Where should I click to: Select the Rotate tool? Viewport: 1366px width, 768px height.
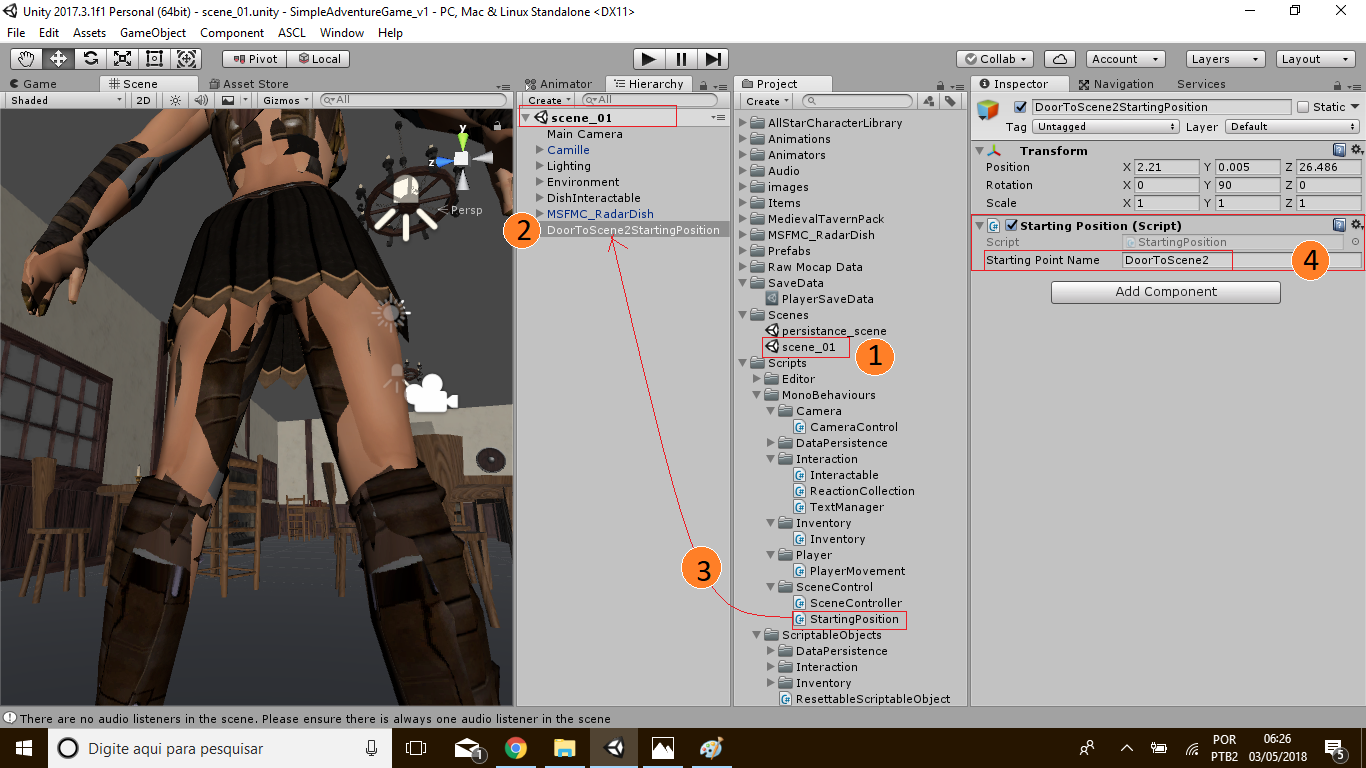tap(90, 59)
